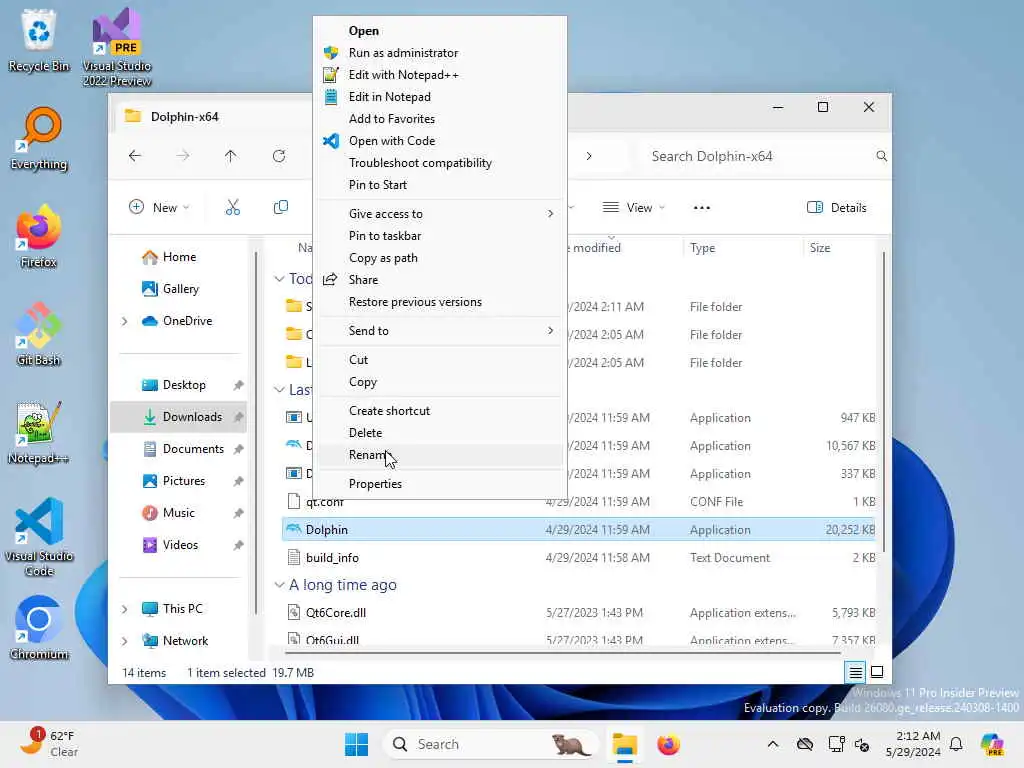Open Notepad++ desktop shortcut
Image resolution: width=1024 pixels, height=768 pixels.
coord(39,432)
